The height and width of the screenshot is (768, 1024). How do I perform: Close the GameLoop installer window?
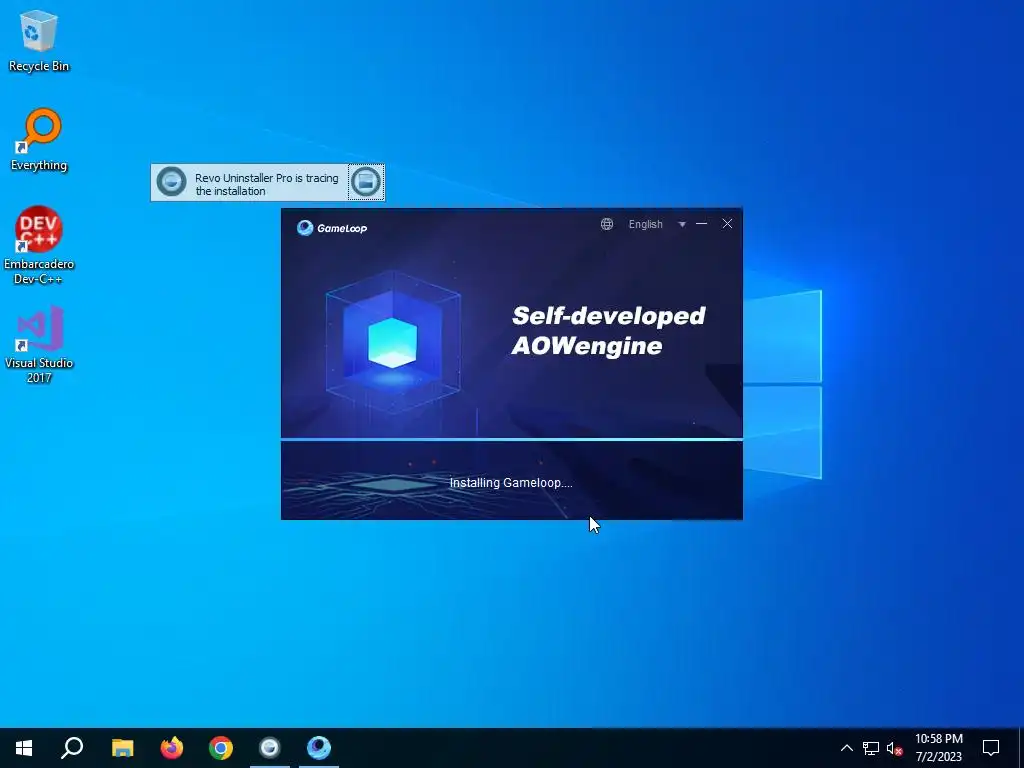pyautogui.click(x=727, y=224)
